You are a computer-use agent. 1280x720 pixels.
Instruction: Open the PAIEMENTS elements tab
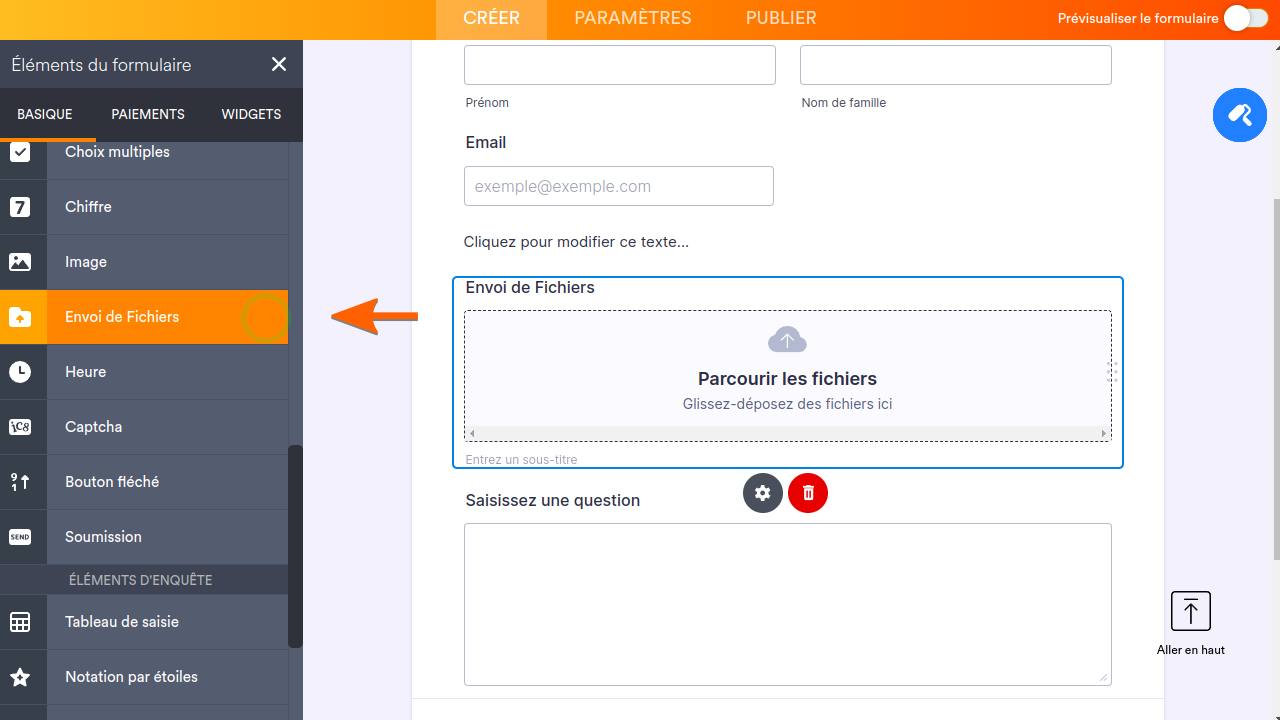[x=148, y=114]
